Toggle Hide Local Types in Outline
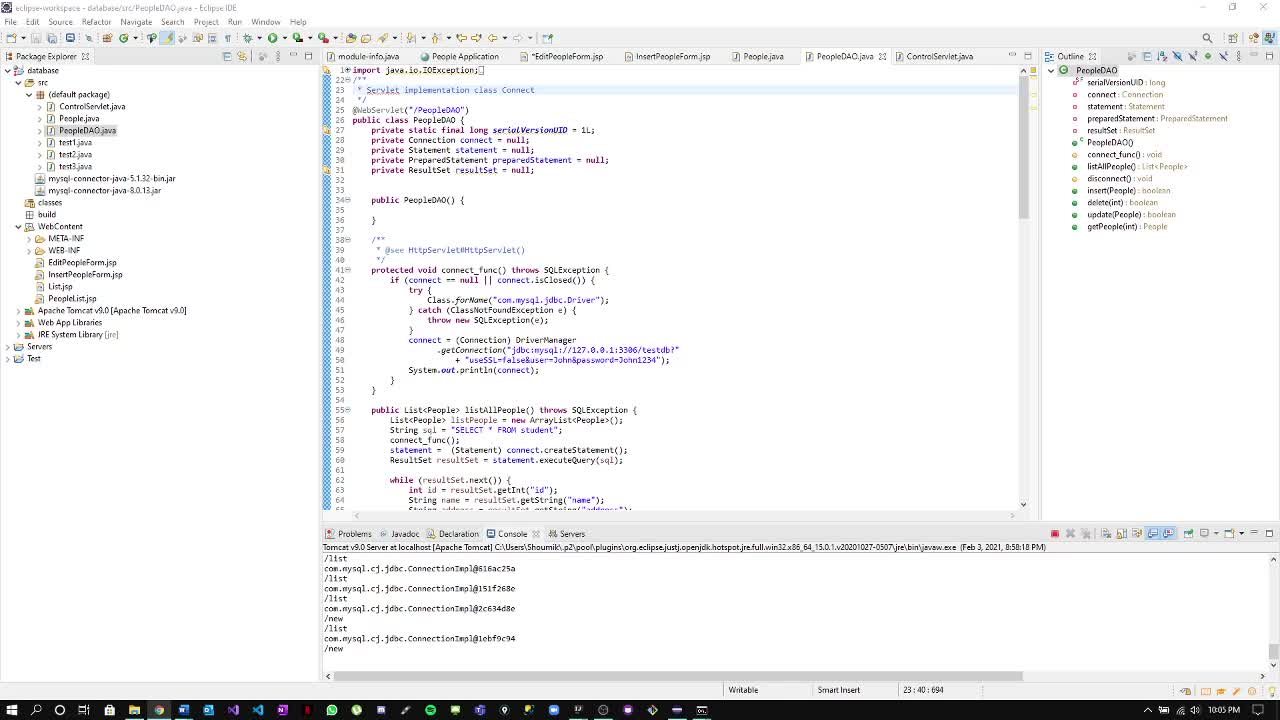This screenshot has width=1280, height=720. 1224,56
